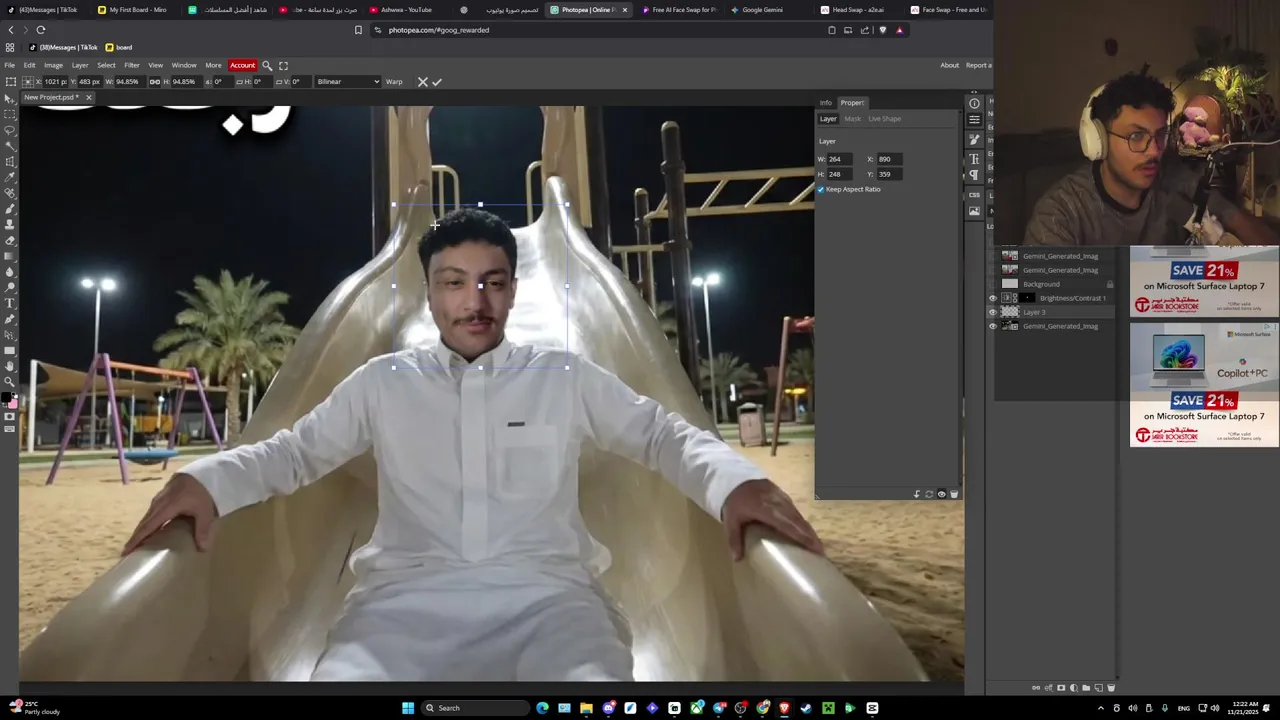Add new adjustment layer icon
Screen dimensions: 1280x720
pyautogui.click(x=1074, y=688)
